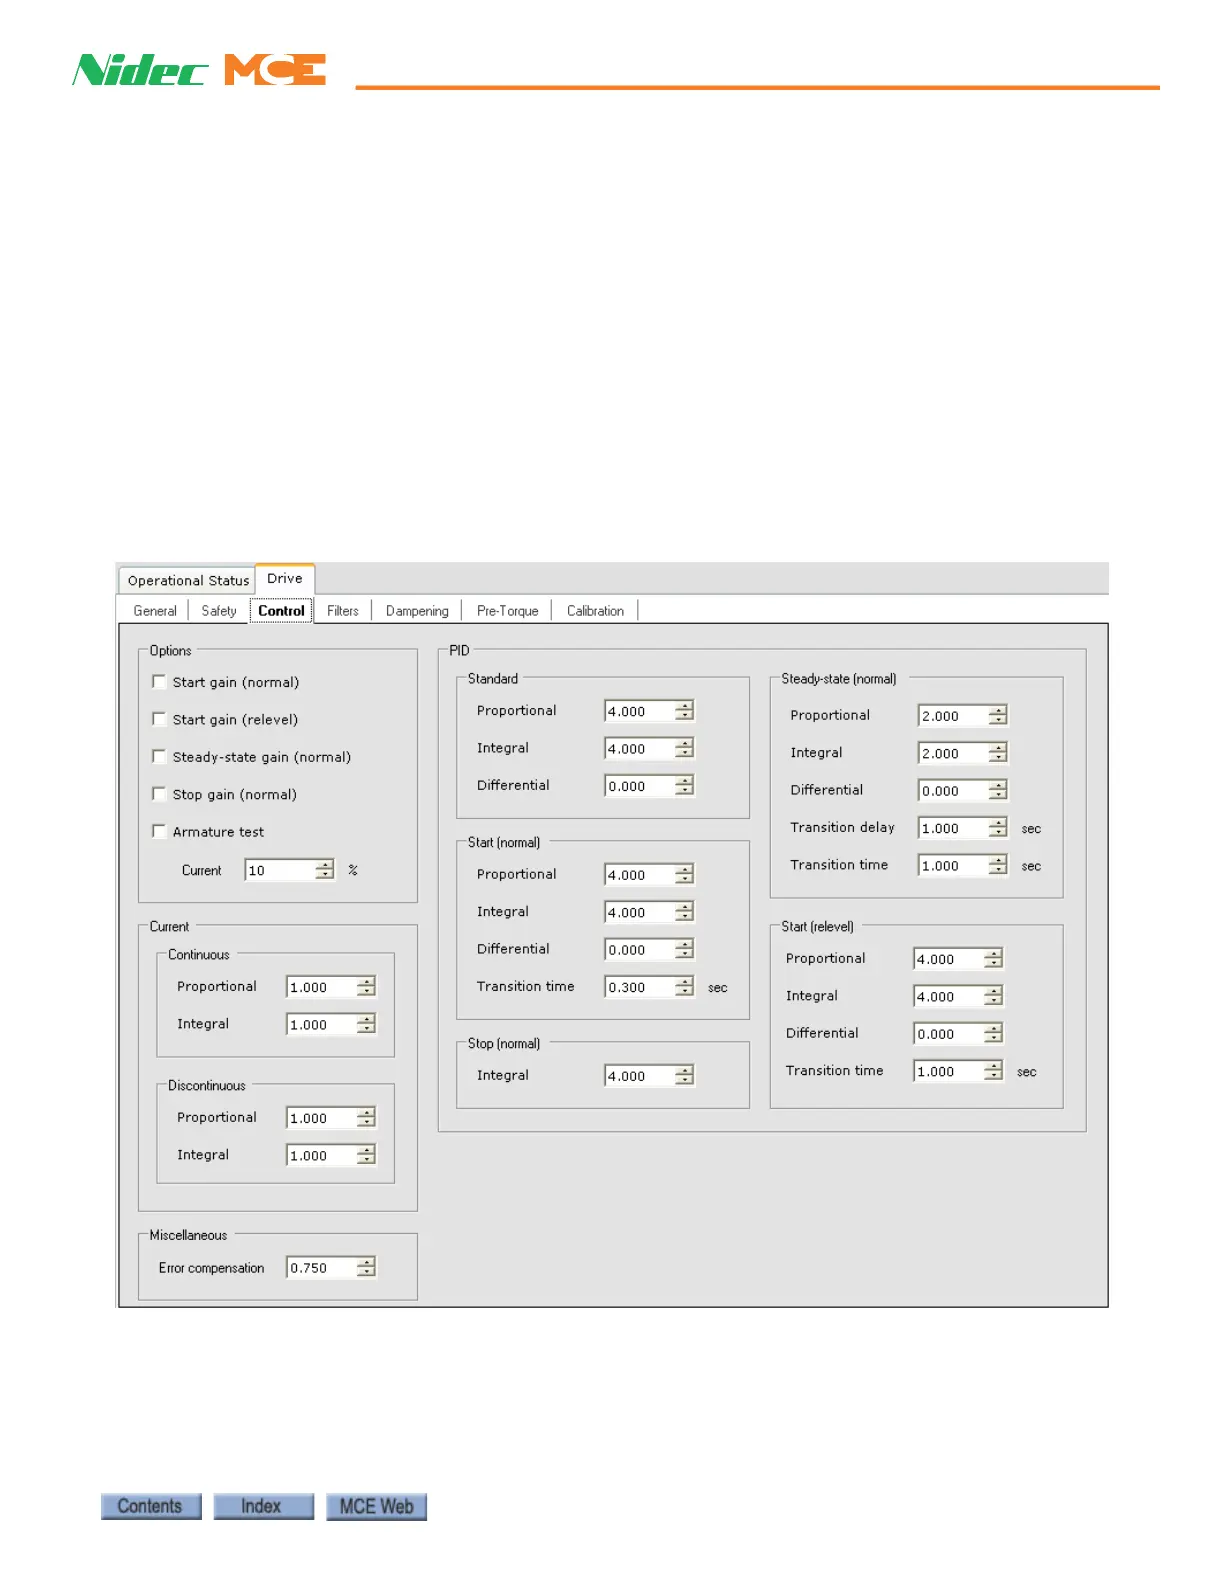
Task: Click the Nidec MCE logo
Action: pyautogui.click(x=199, y=70)
